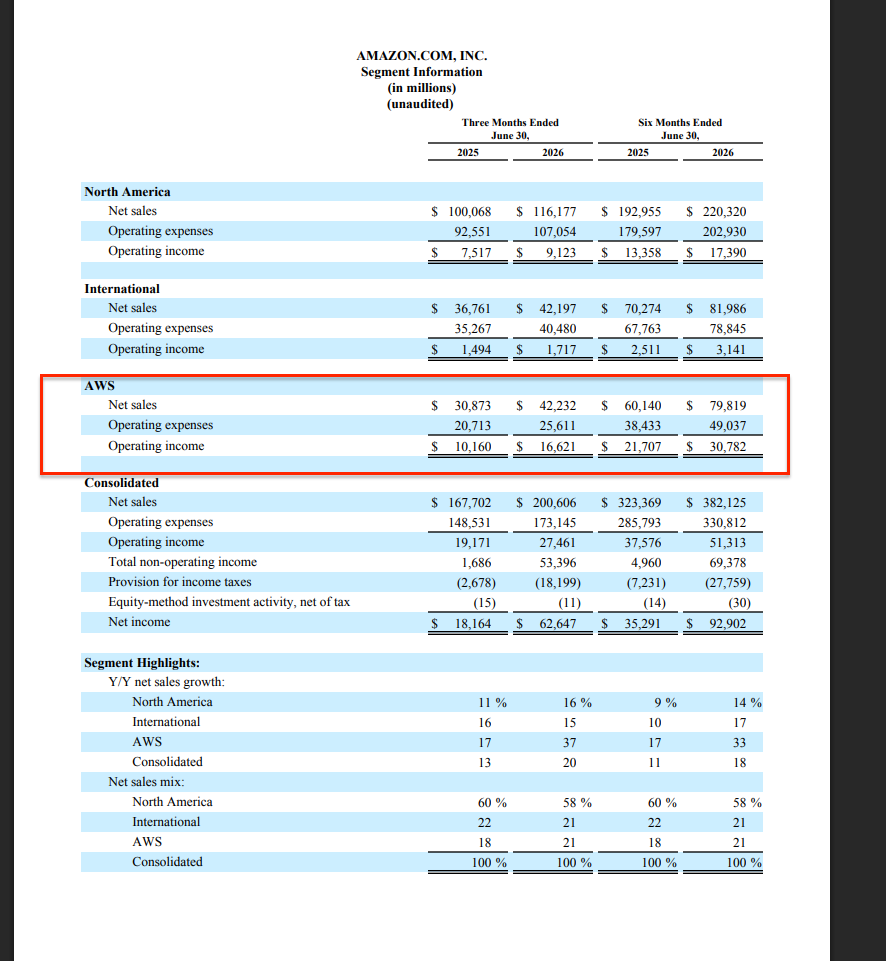The height and width of the screenshot is (961, 886).
Task: Select the "Provision for income taxes" row label
Action: coord(180,582)
